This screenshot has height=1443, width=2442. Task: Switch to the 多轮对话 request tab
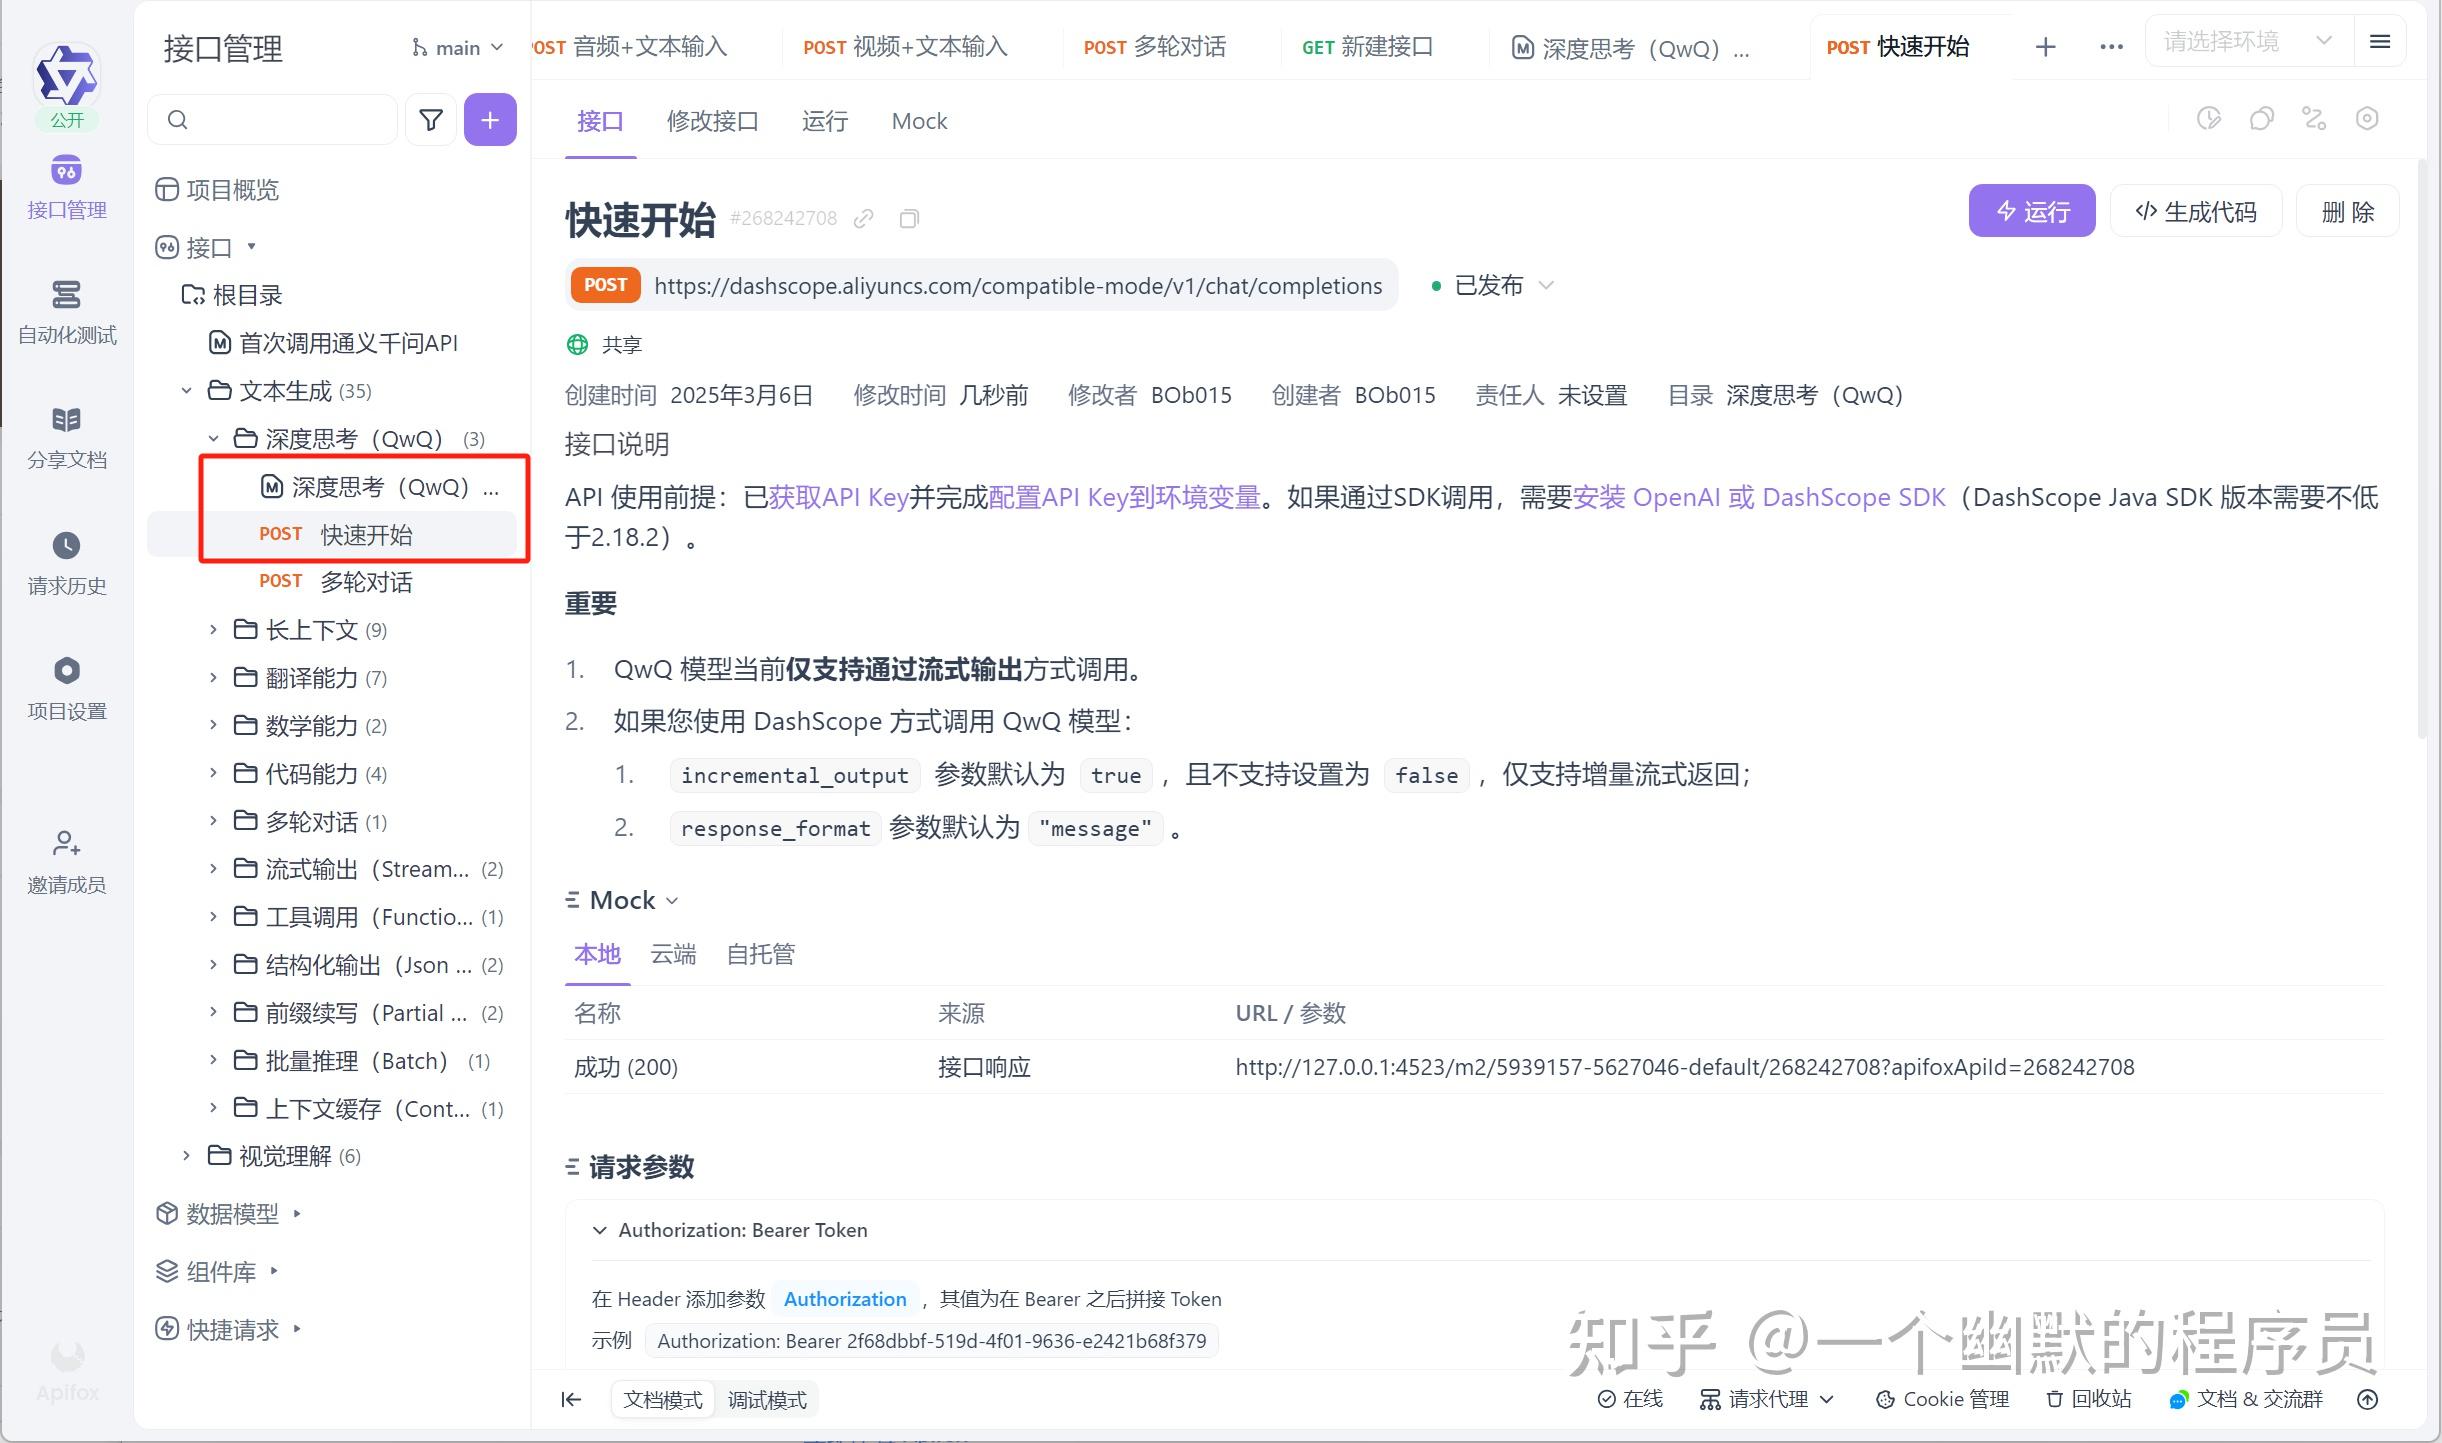(1155, 46)
